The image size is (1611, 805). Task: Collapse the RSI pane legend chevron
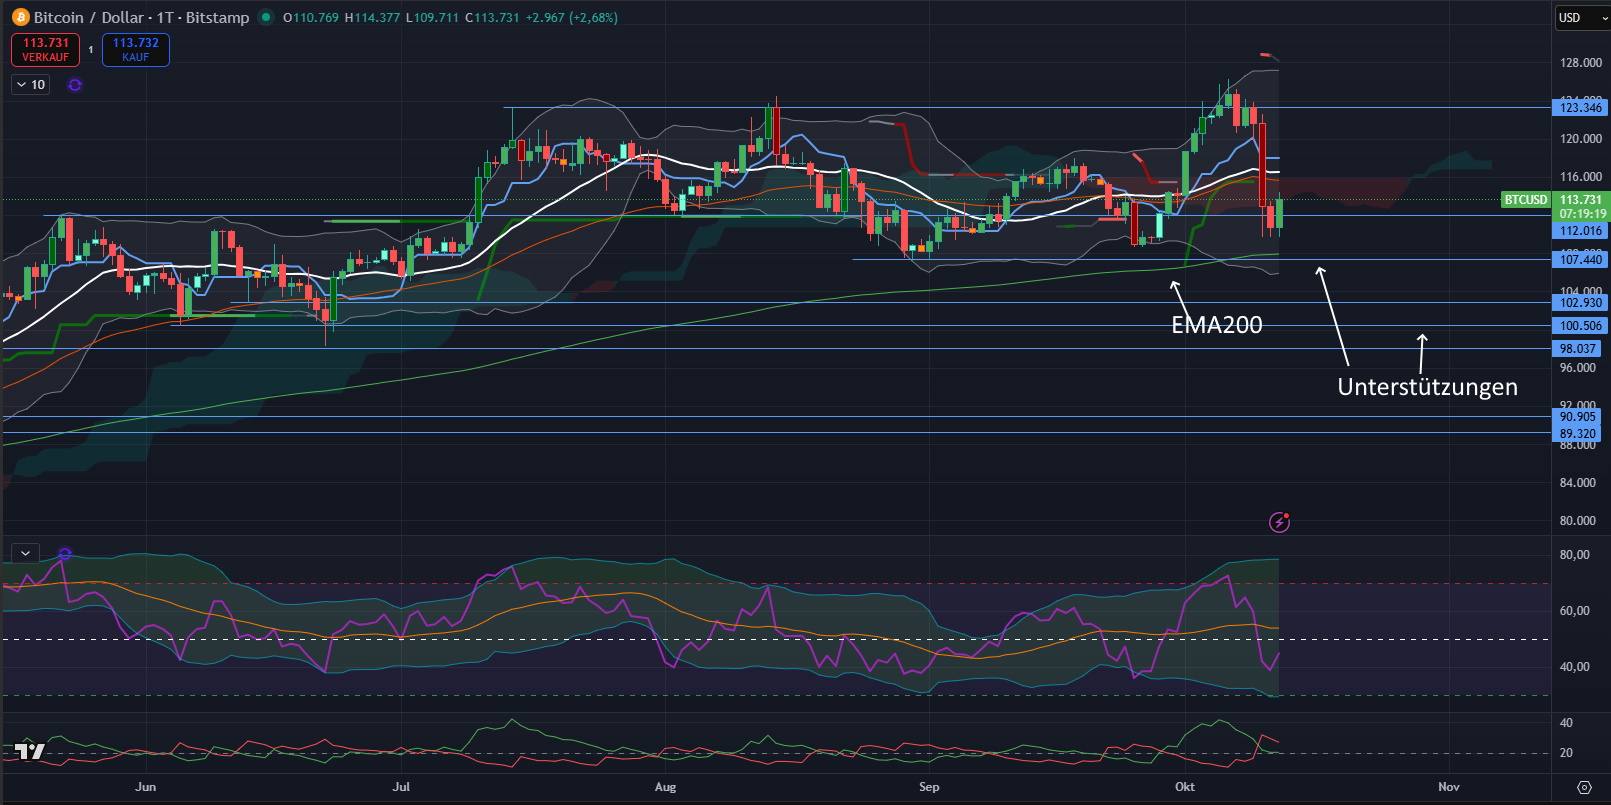click(25, 552)
